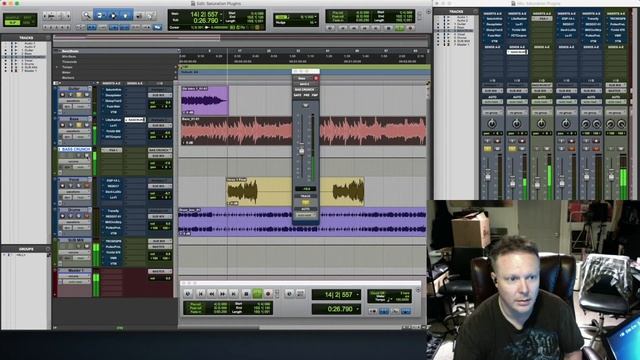Select the Scrubber tool
Viewport: 640px width, 360px height.
pos(139,16)
